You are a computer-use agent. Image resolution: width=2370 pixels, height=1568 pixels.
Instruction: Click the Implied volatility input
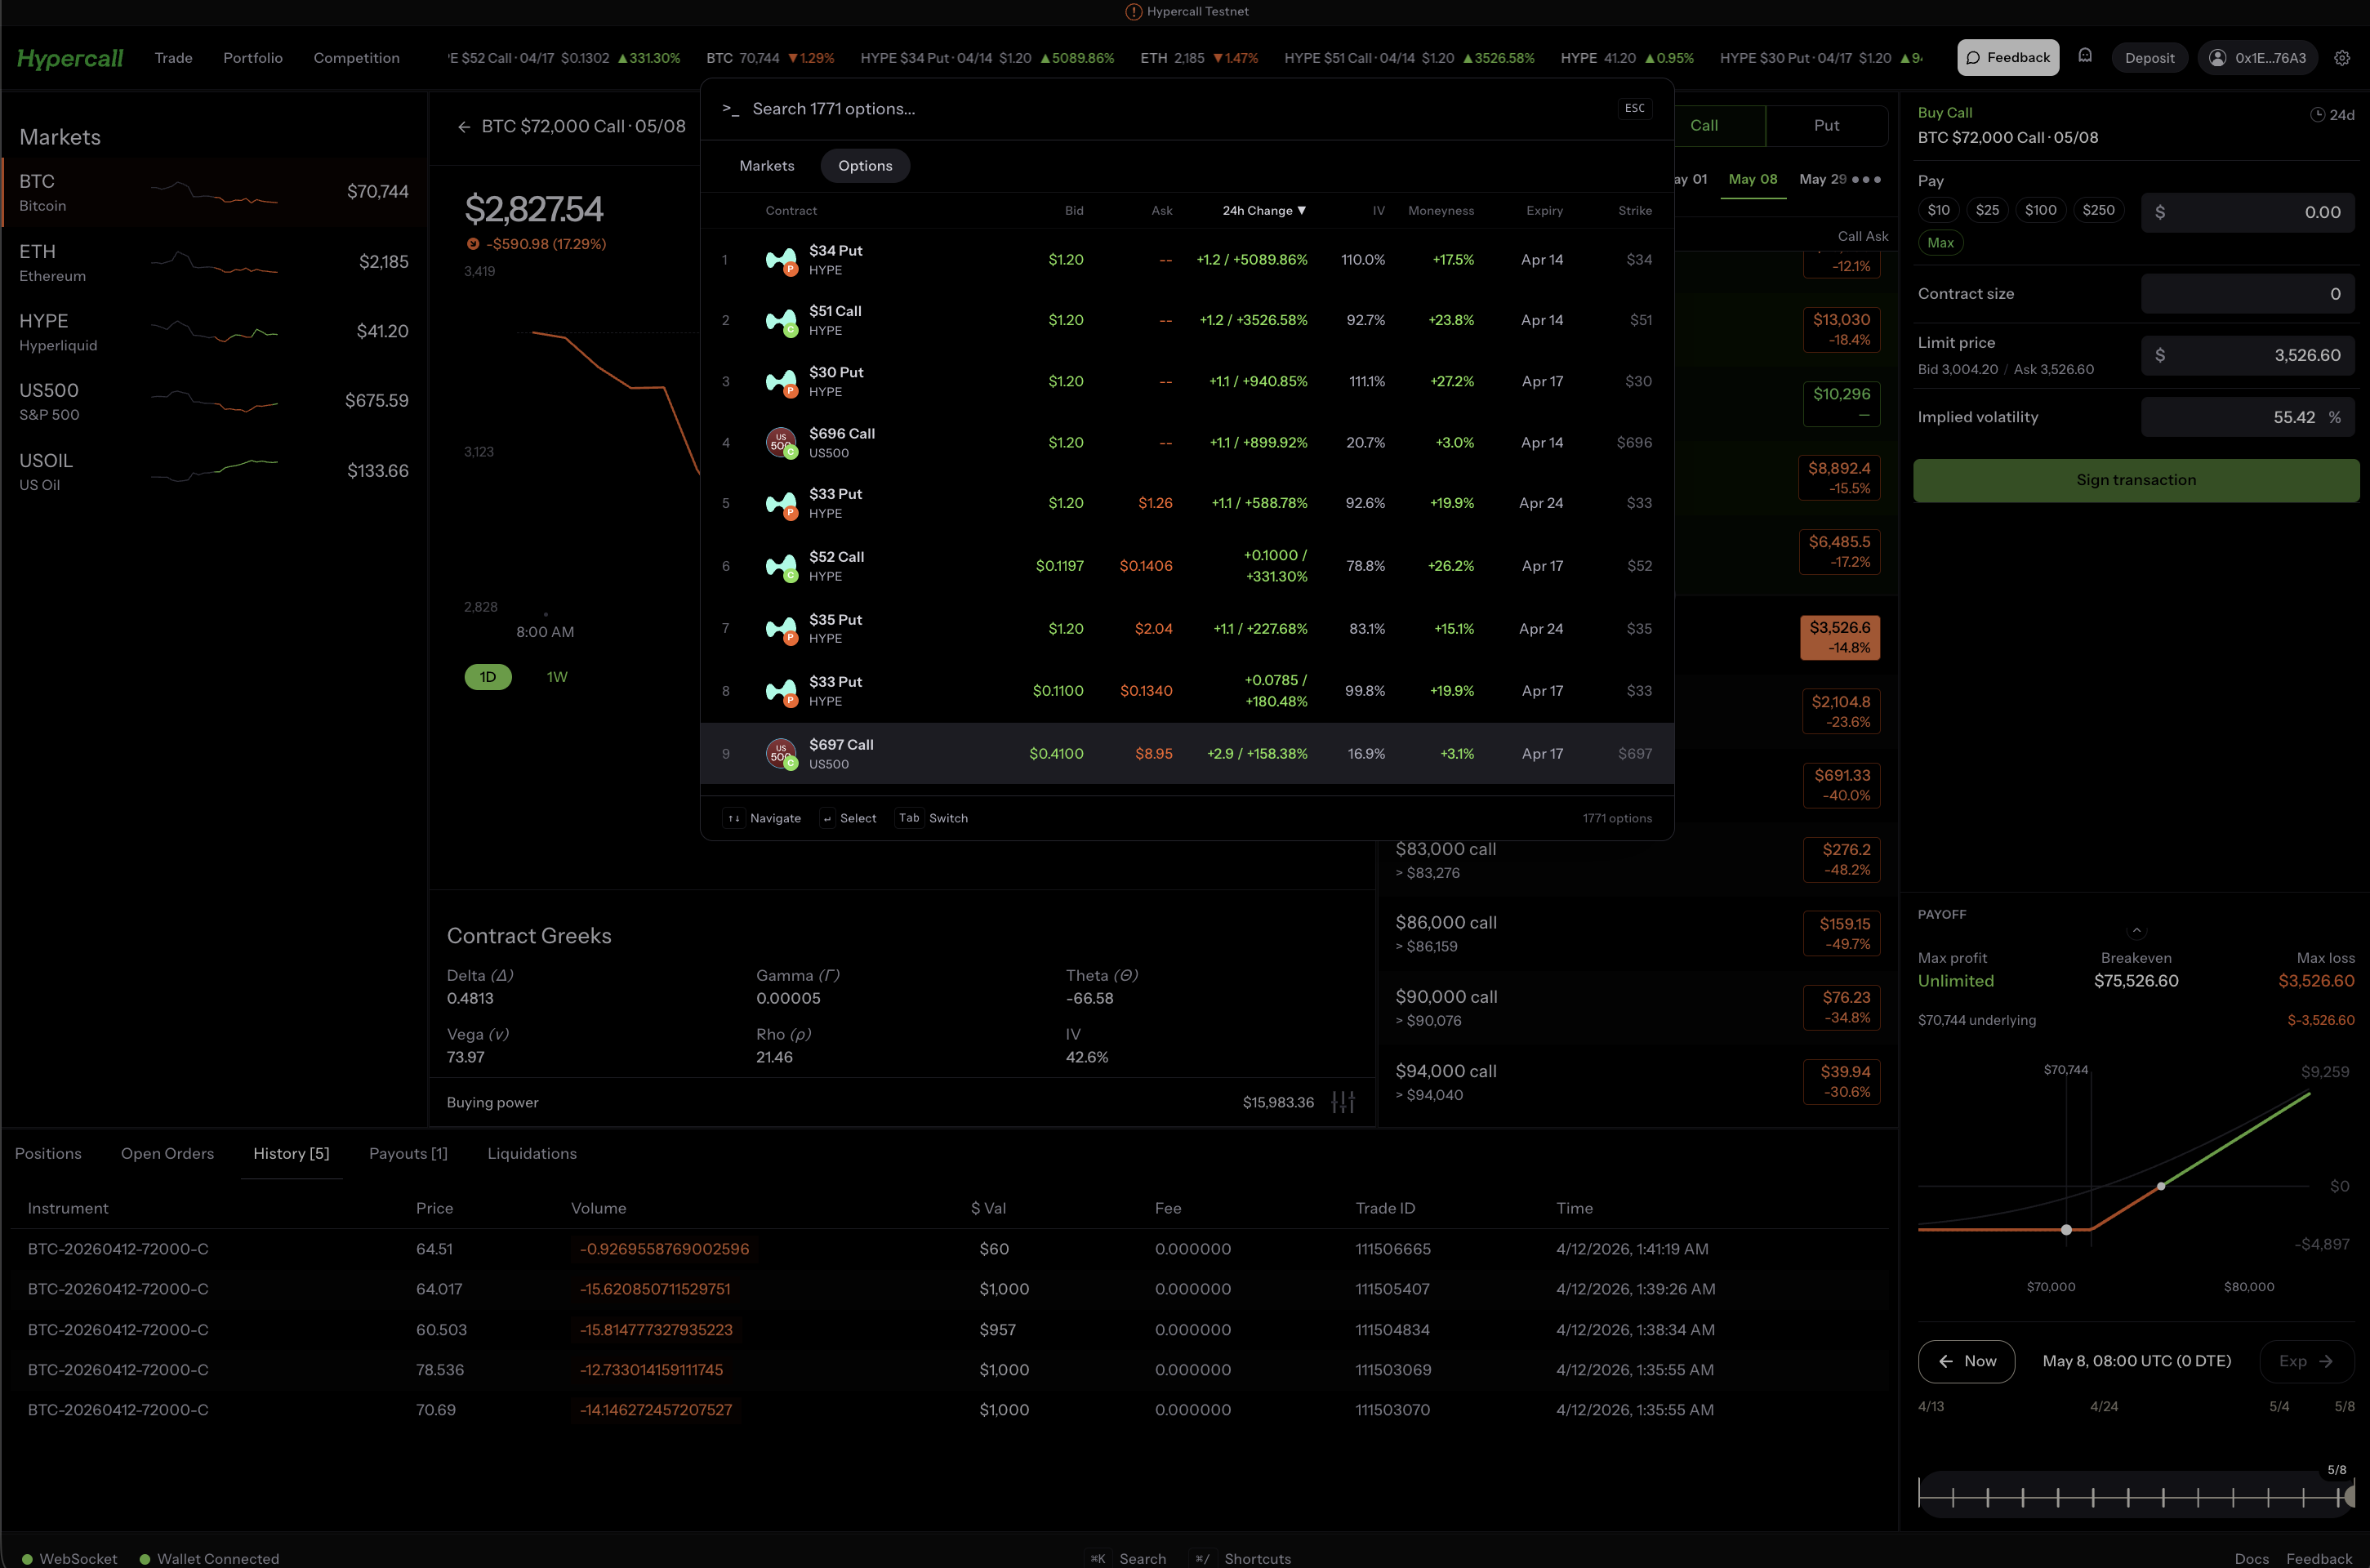[x=2248, y=417]
